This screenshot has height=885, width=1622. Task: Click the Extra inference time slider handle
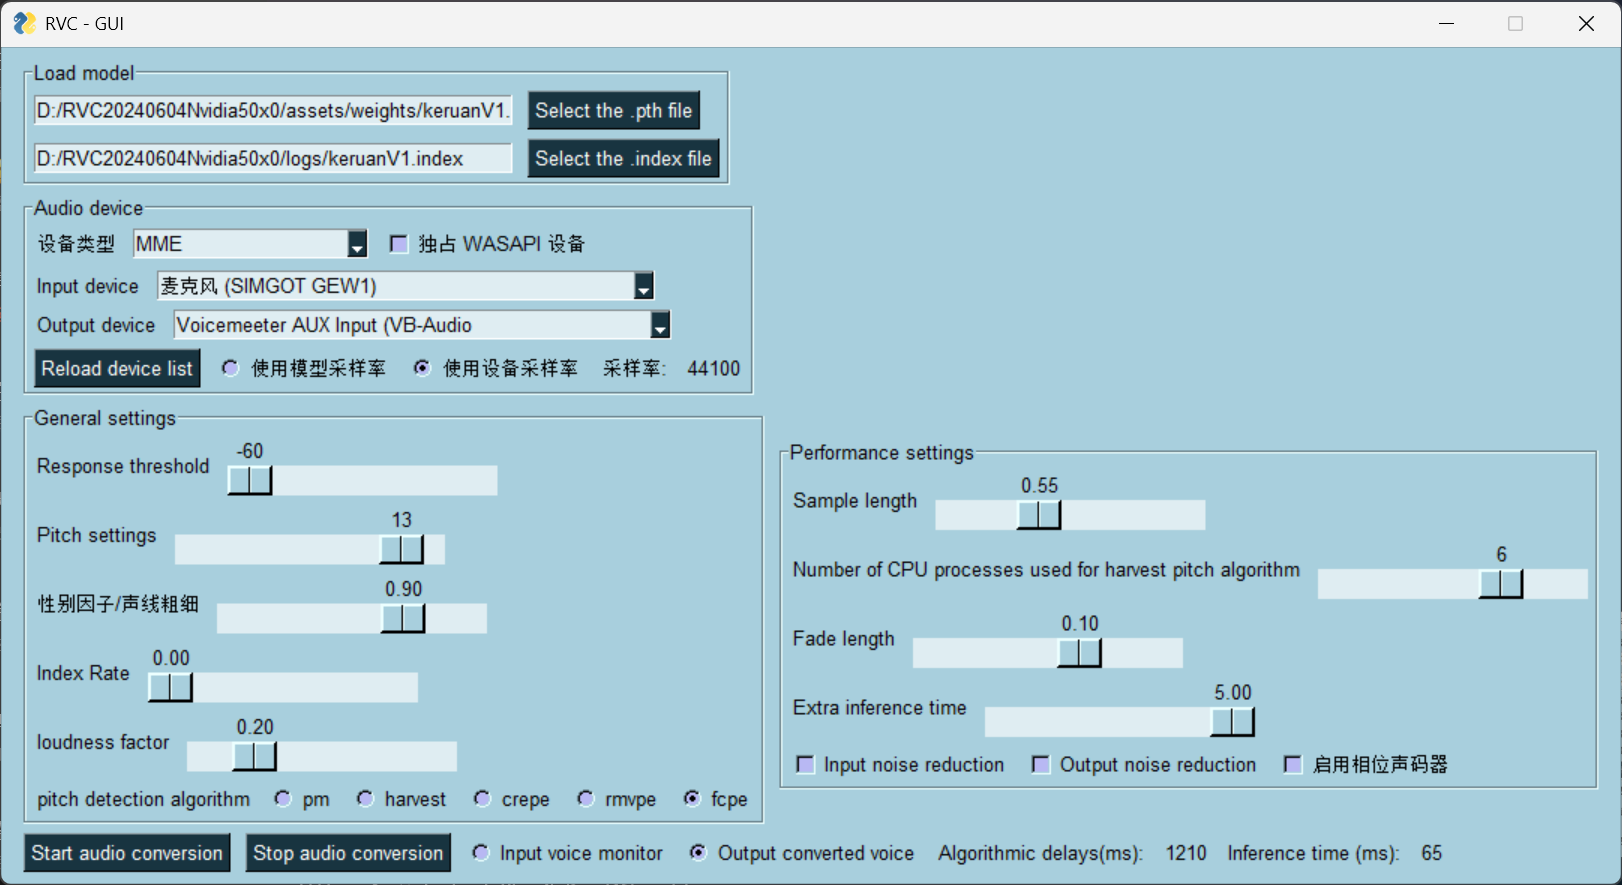(x=1232, y=721)
